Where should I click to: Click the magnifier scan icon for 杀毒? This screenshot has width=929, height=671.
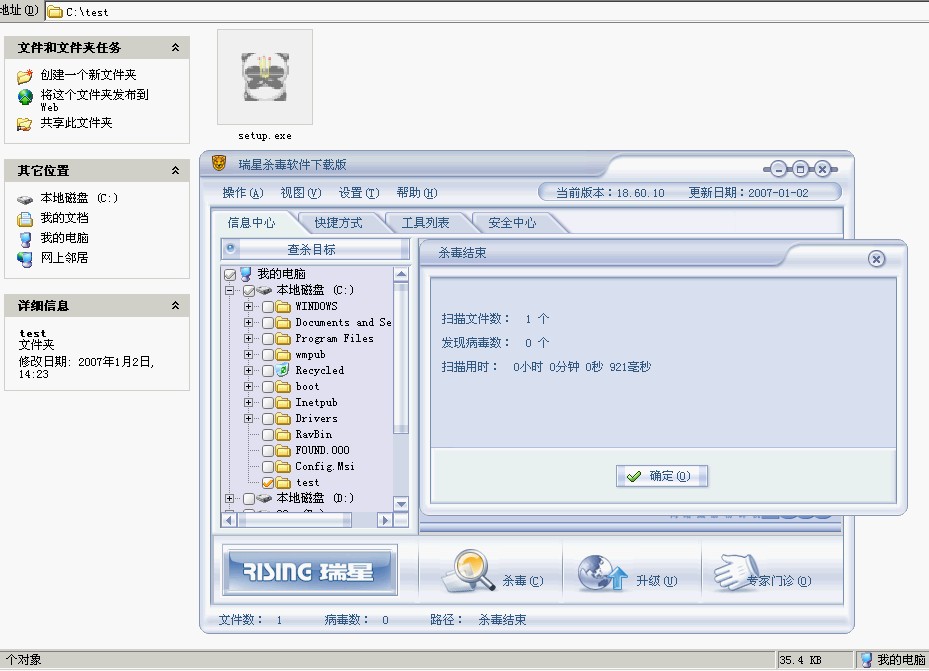click(x=469, y=570)
